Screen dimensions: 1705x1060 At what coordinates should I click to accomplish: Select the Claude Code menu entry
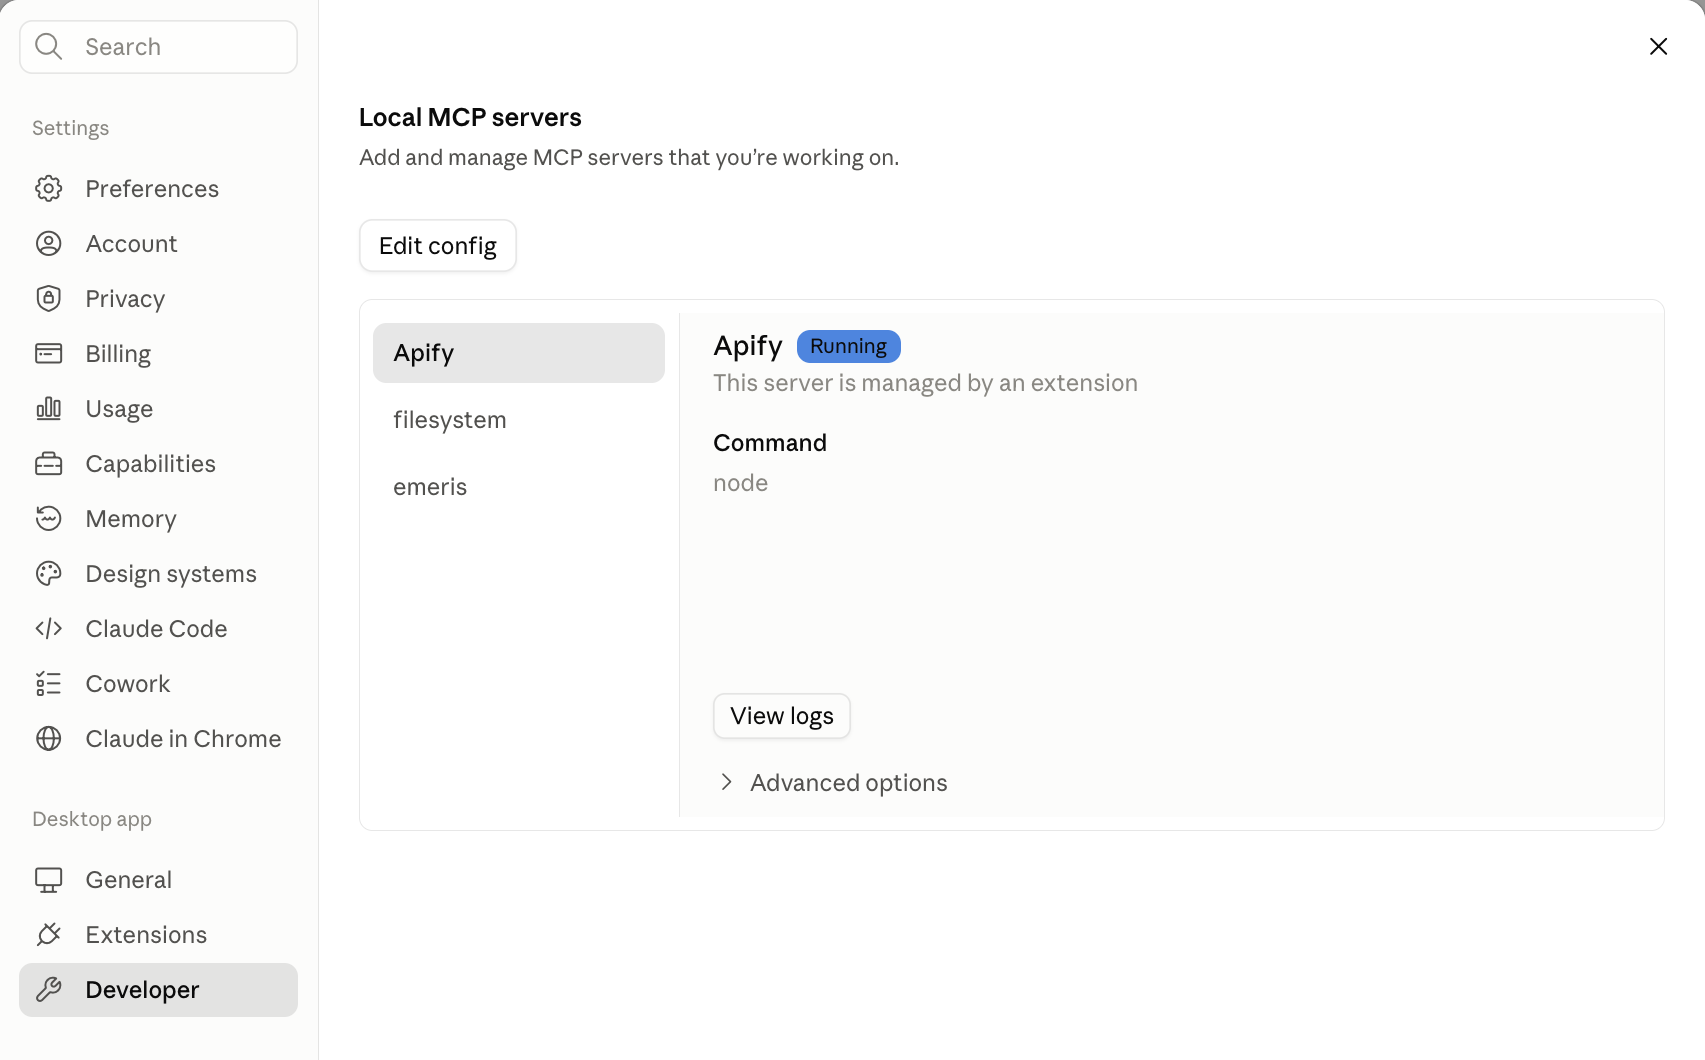pyautogui.click(x=158, y=628)
